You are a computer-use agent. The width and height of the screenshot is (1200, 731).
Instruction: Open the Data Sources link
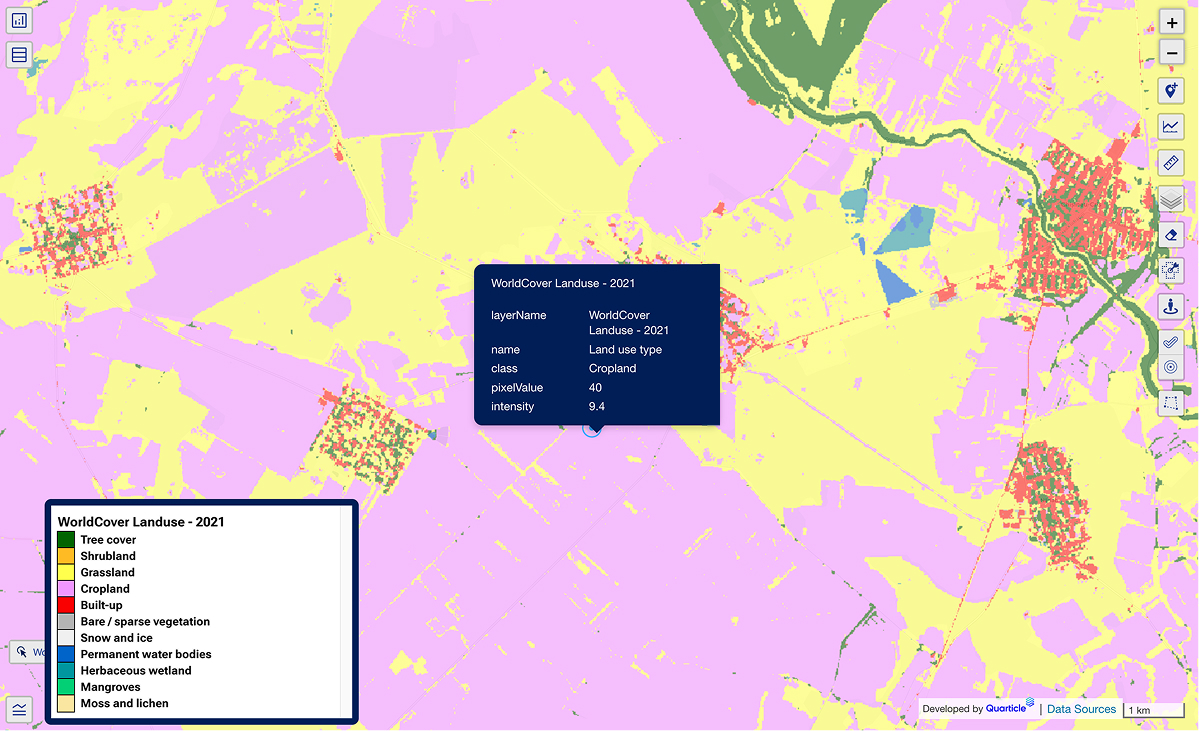1081,708
